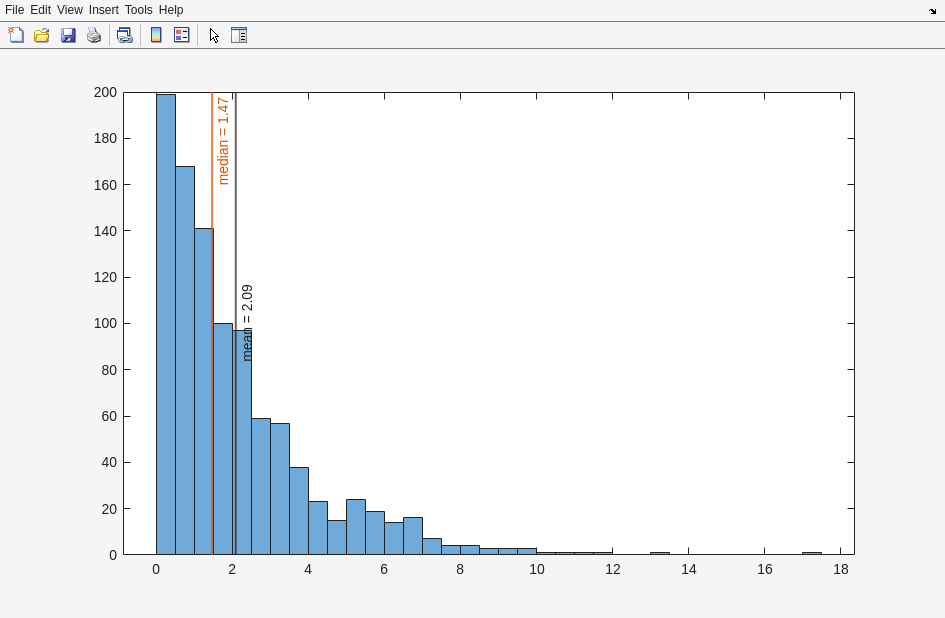
Task: Expand the Insert menu
Action: pyautogui.click(x=104, y=10)
